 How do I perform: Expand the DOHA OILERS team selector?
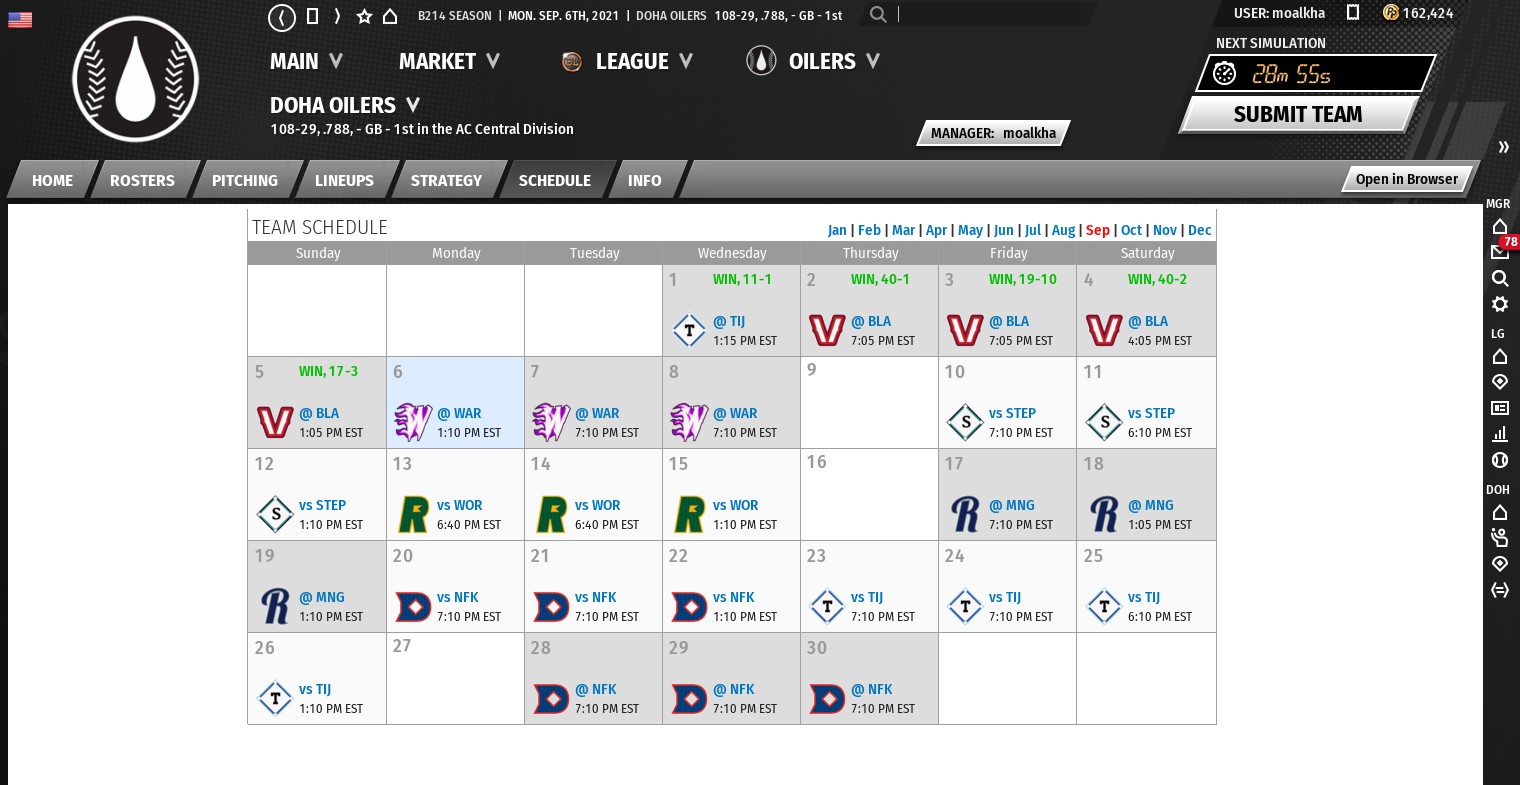(345, 105)
